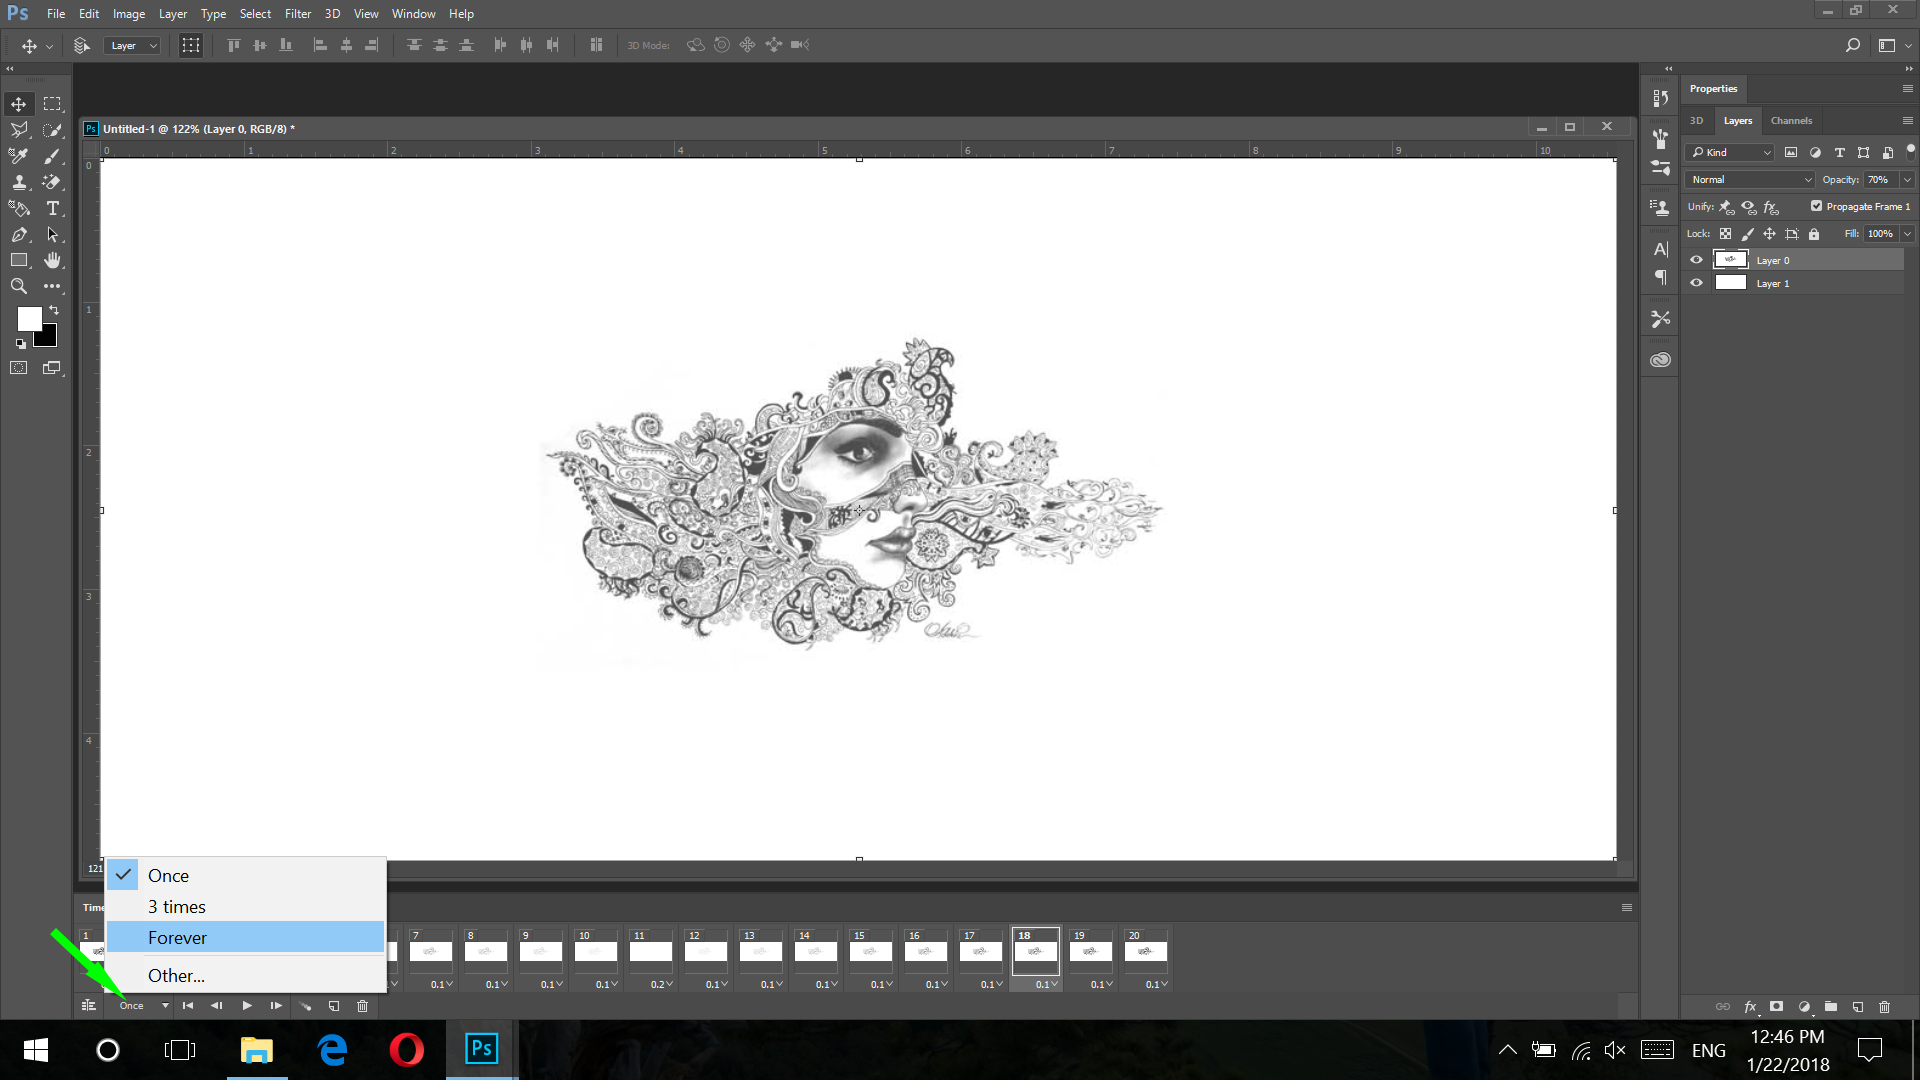
Task: Click the Hand tool
Action: click(52, 260)
